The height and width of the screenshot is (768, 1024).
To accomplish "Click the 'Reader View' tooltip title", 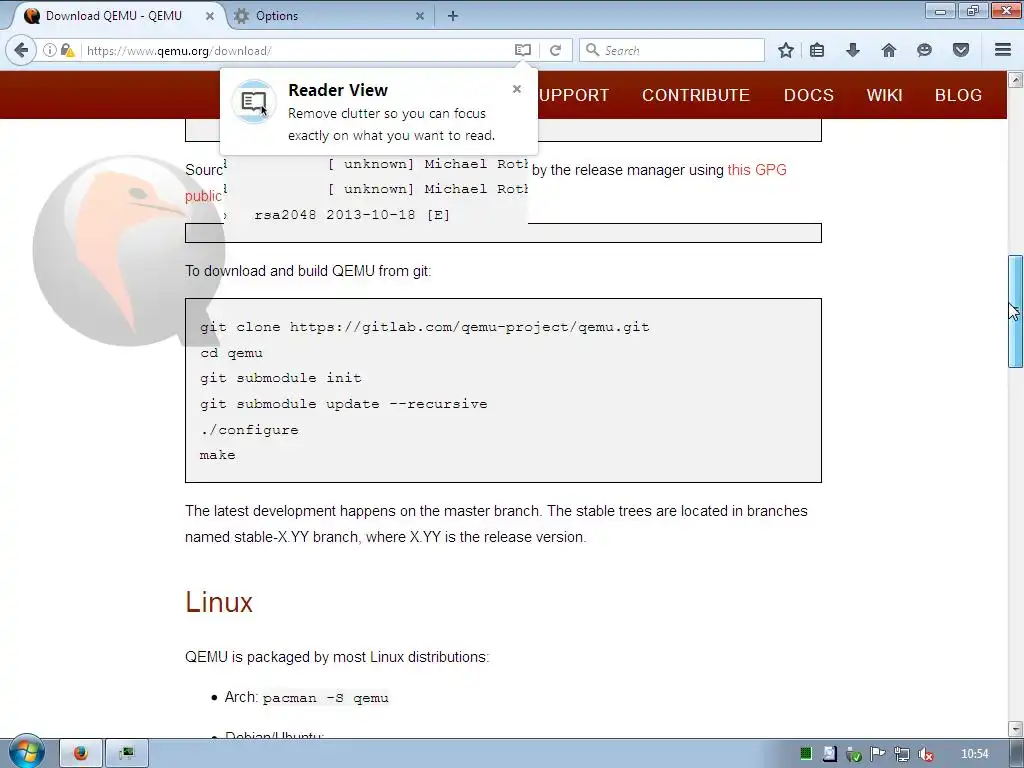I will pyautogui.click(x=338, y=90).
